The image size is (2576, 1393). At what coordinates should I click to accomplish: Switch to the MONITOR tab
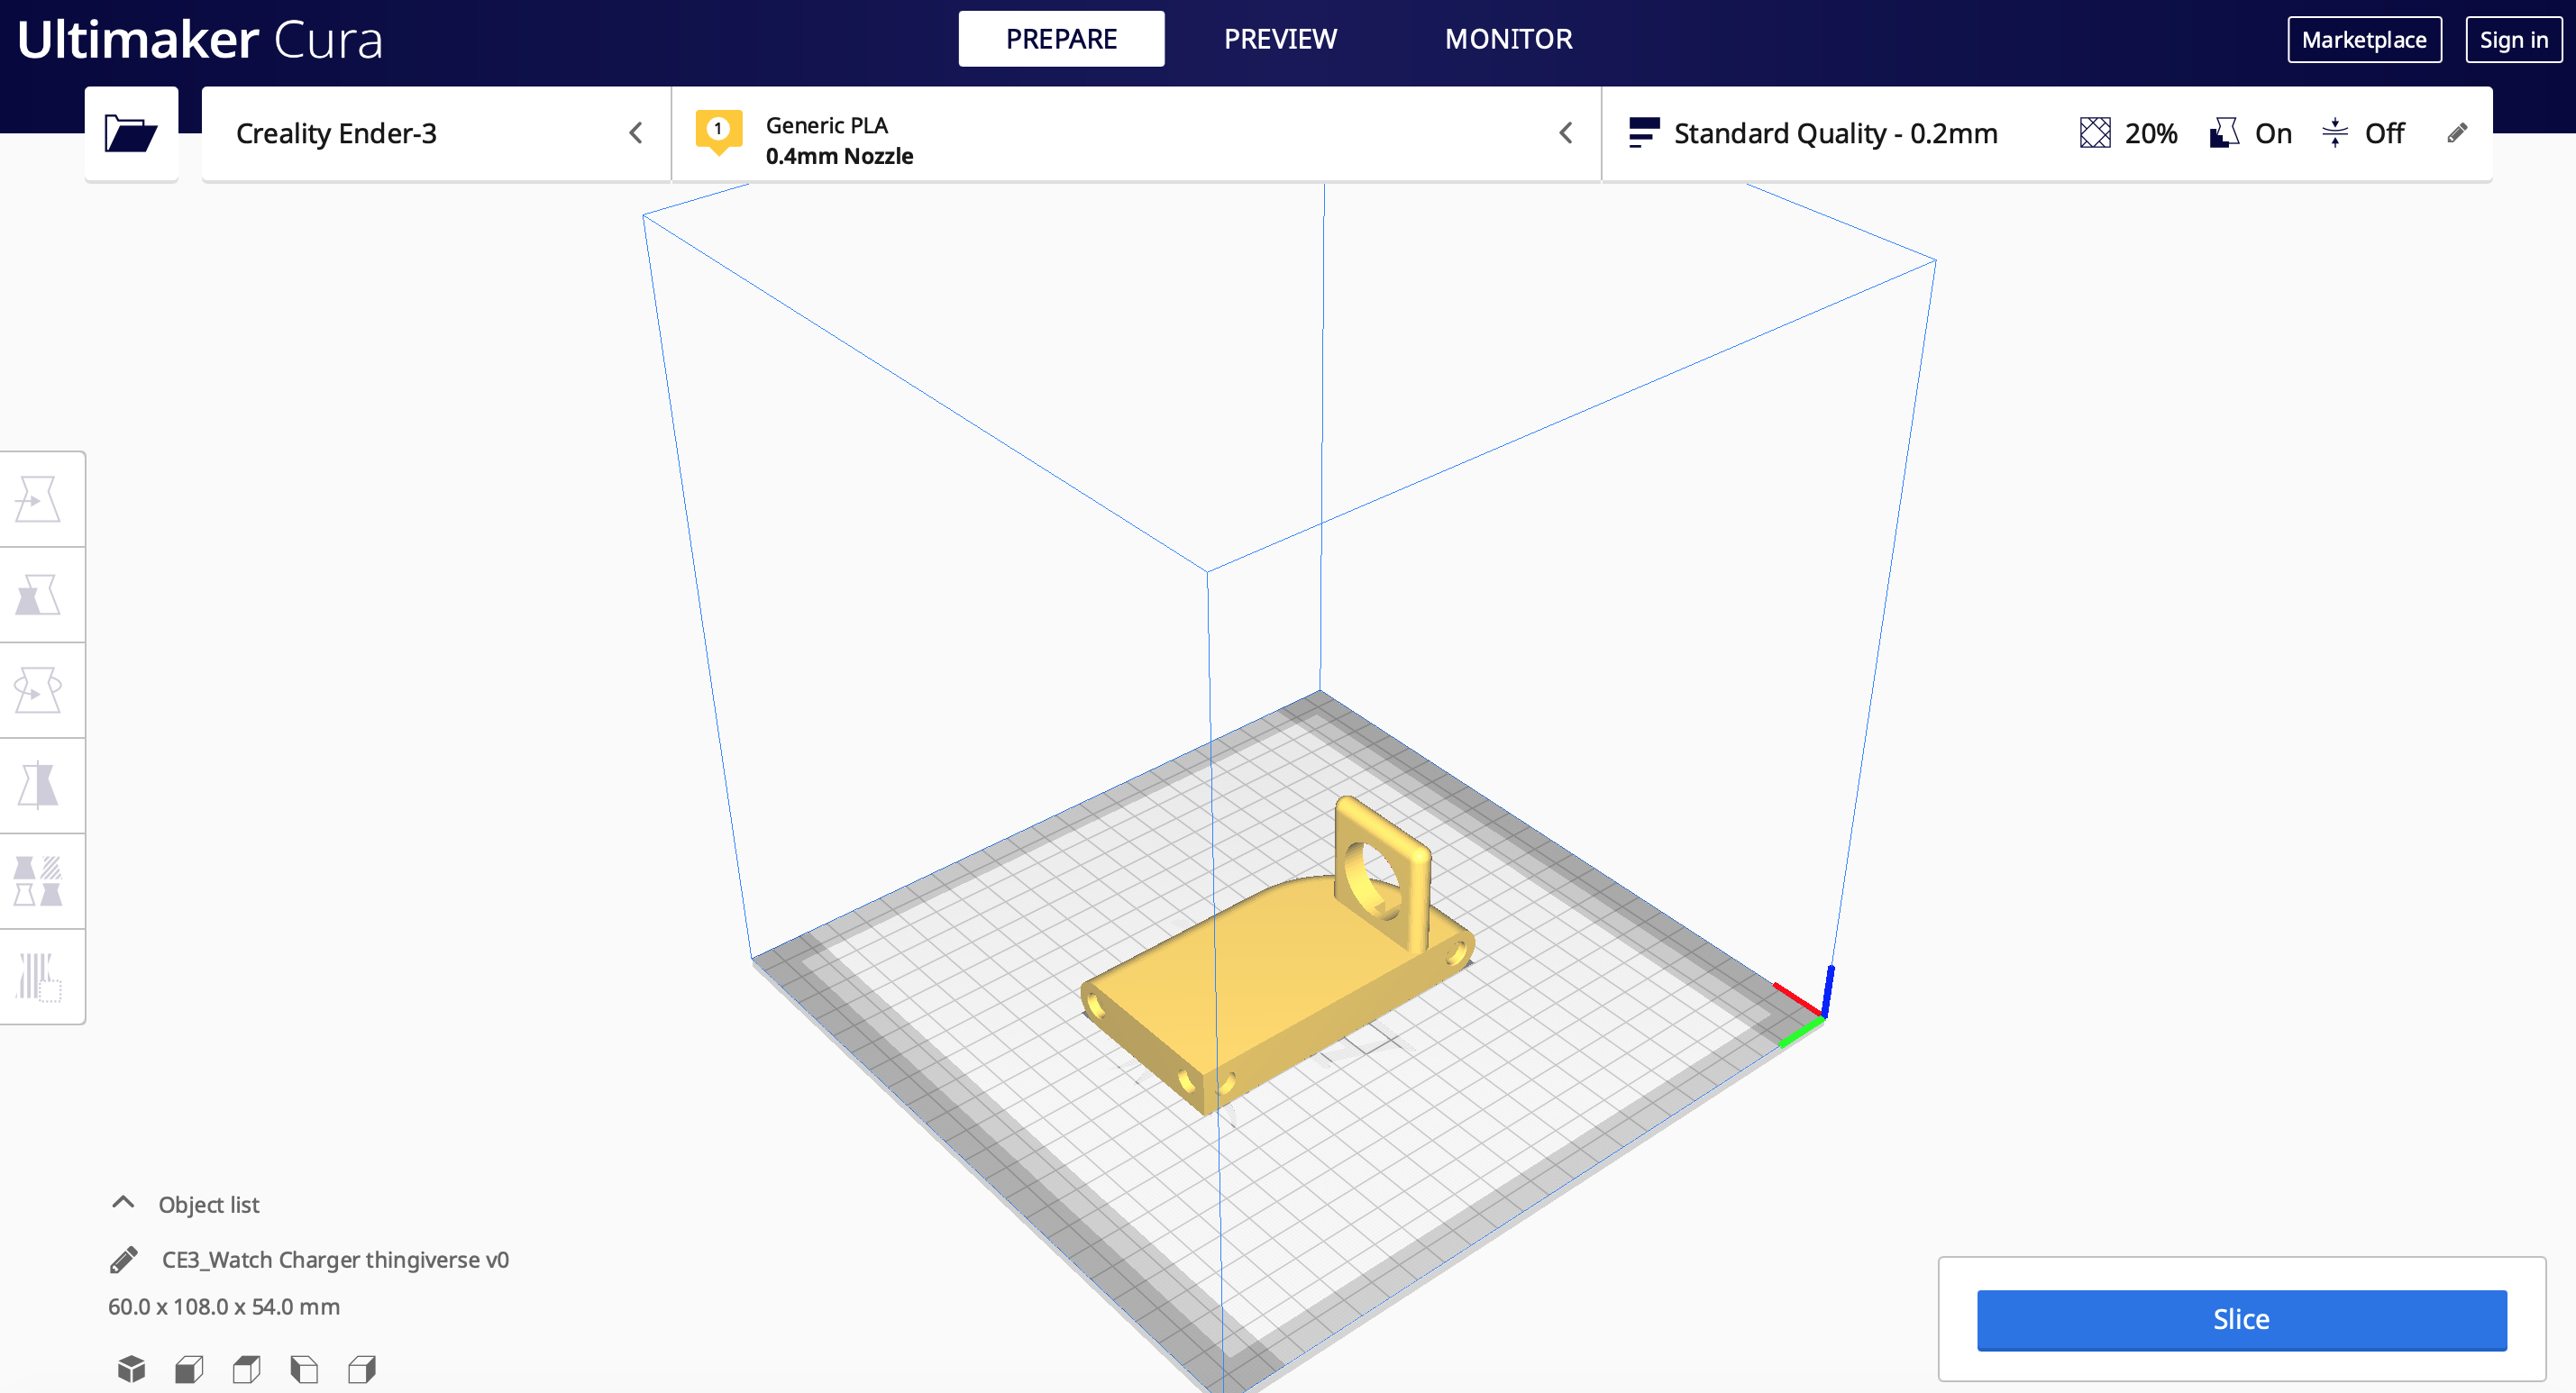pos(1508,39)
